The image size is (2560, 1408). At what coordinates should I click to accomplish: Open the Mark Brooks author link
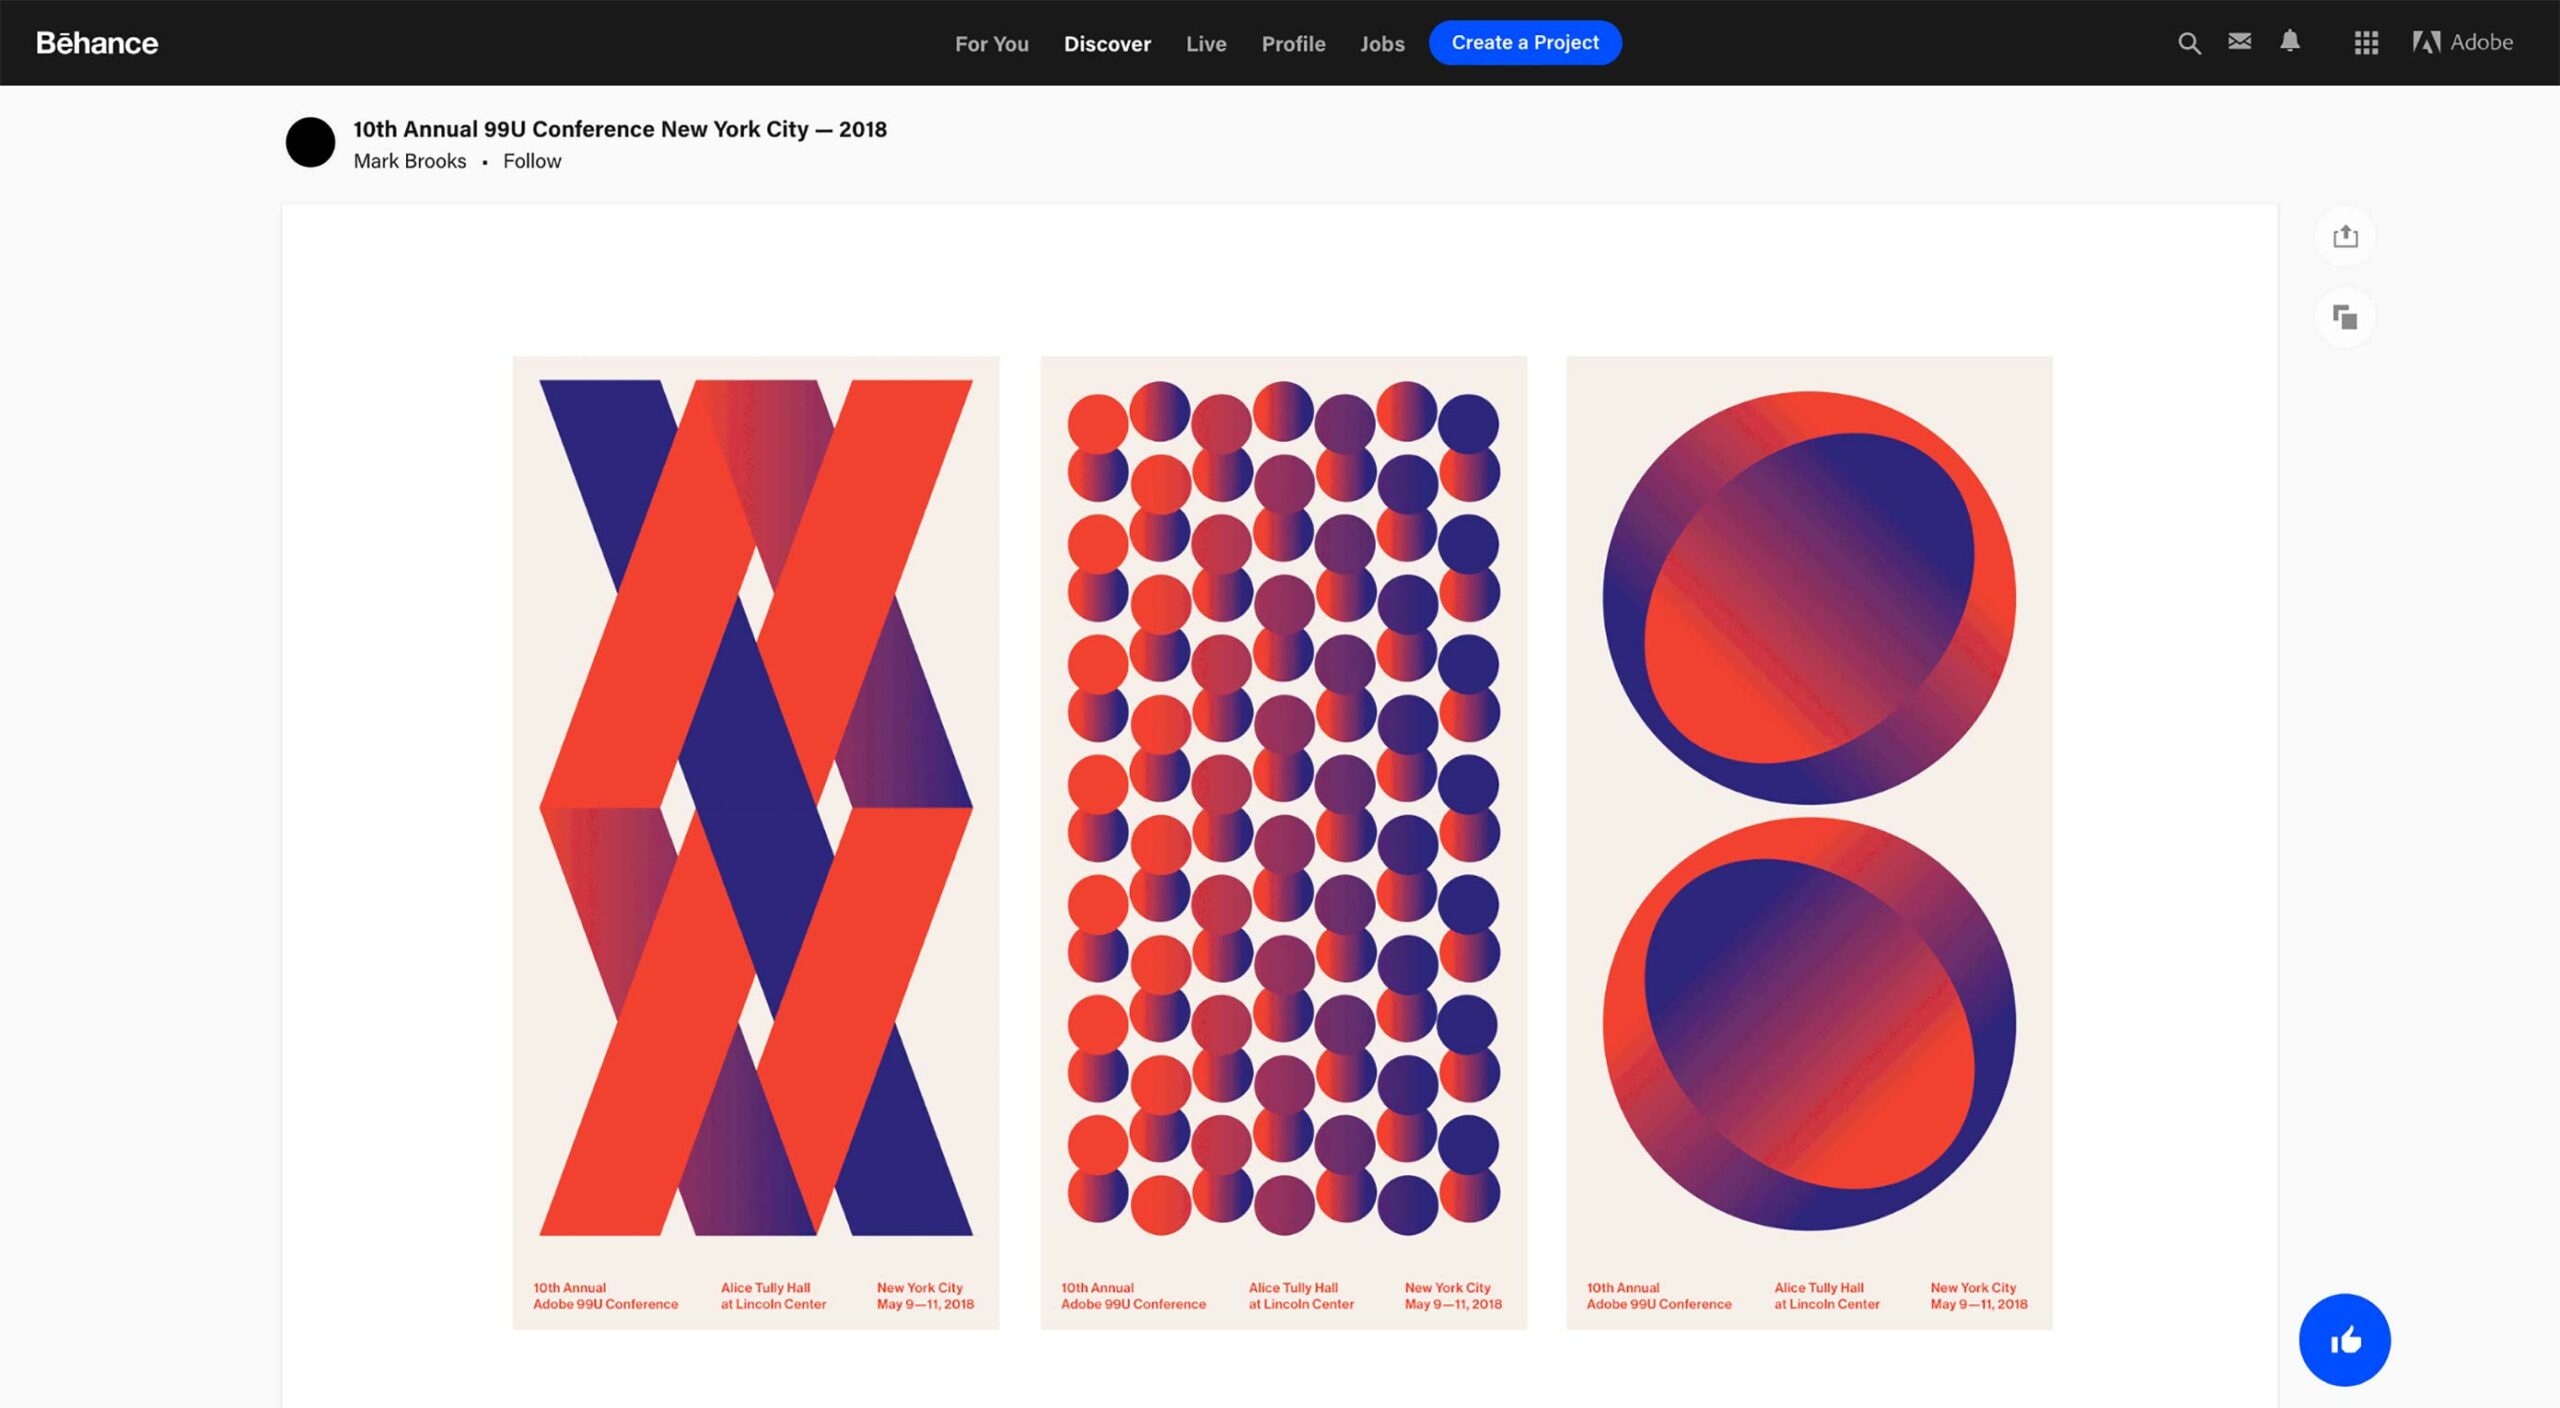coord(410,161)
